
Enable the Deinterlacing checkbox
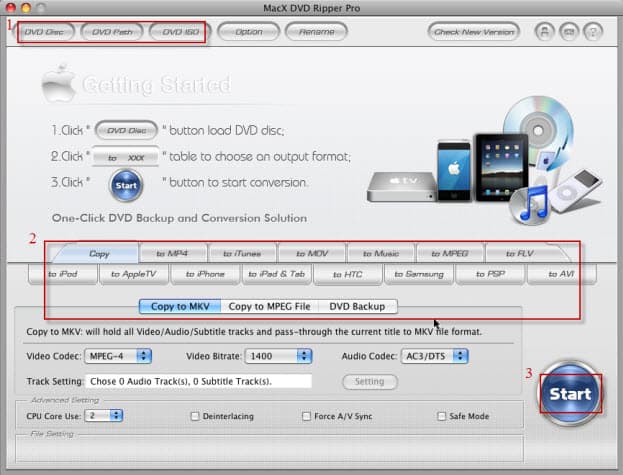(195, 416)
